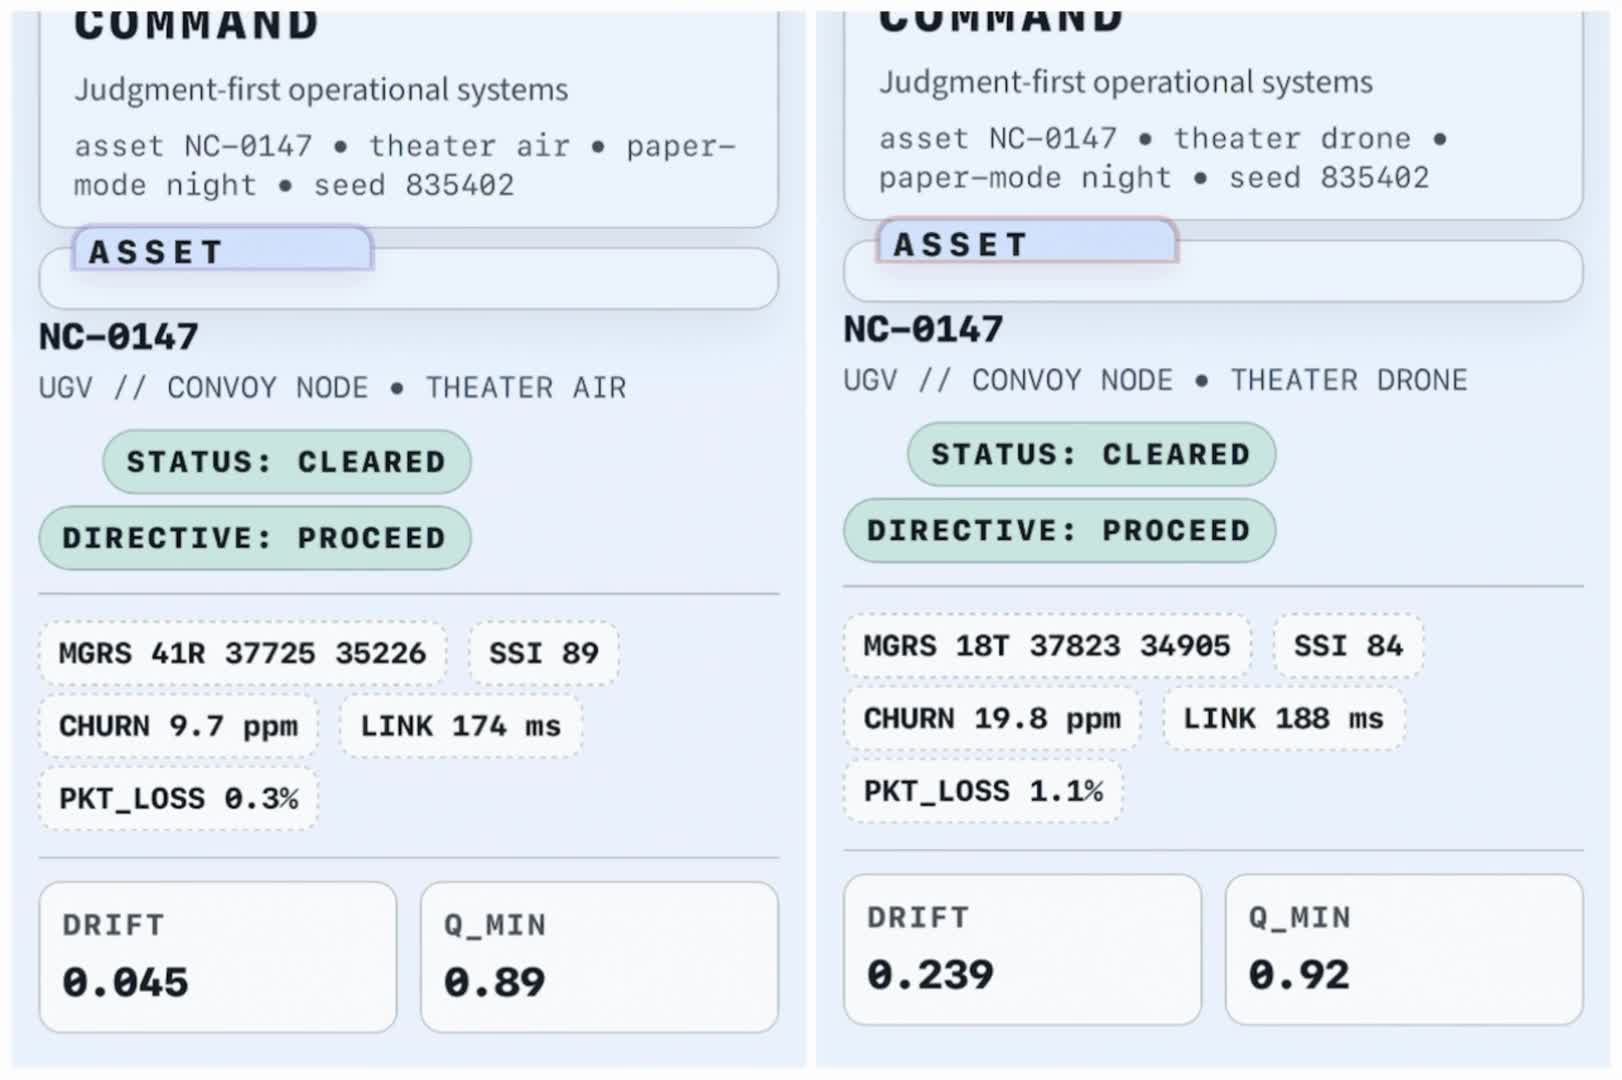The image size is (1622, 1080).
Task: Select the CHURN 9.7 ppm chip
Action: [x=179, y=726]
